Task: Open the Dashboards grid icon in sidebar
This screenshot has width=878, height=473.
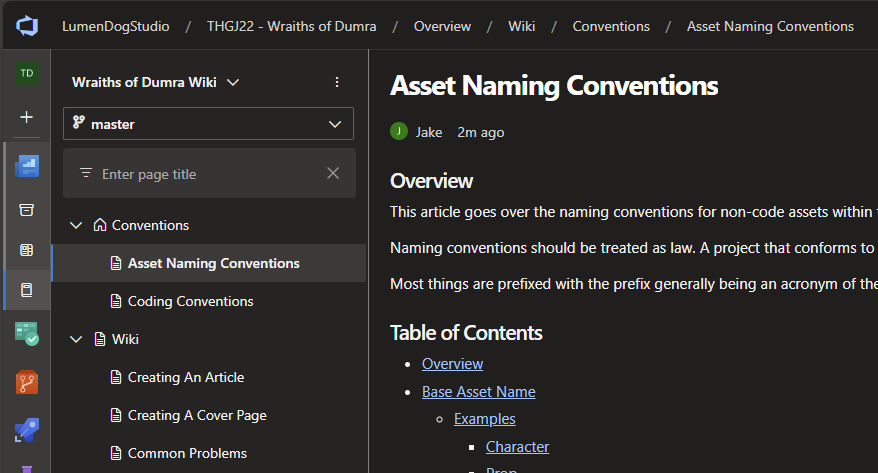Action: [26, 250]
